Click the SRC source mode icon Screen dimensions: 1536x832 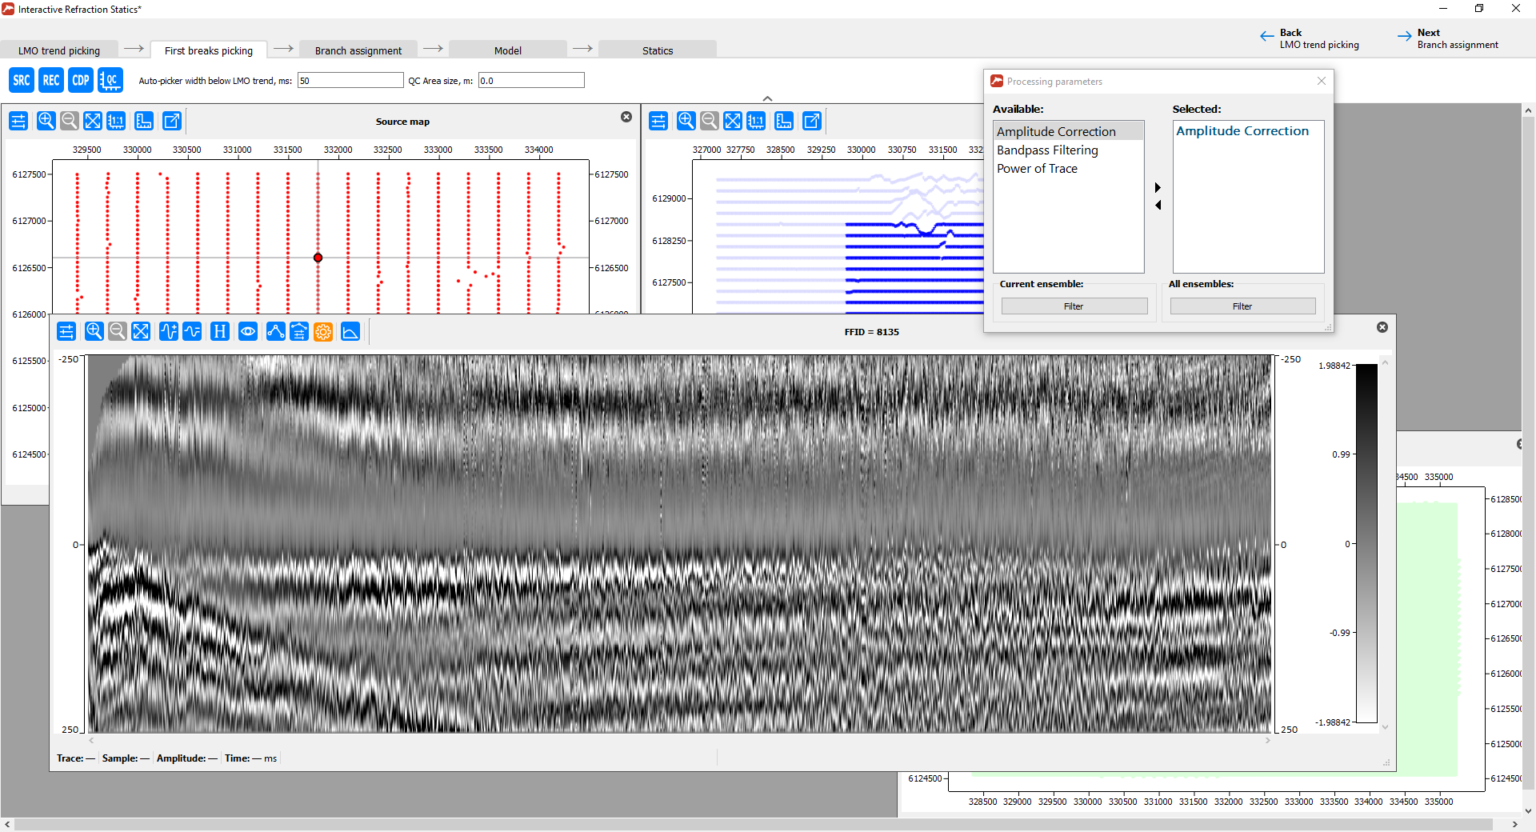pos(21,80)
